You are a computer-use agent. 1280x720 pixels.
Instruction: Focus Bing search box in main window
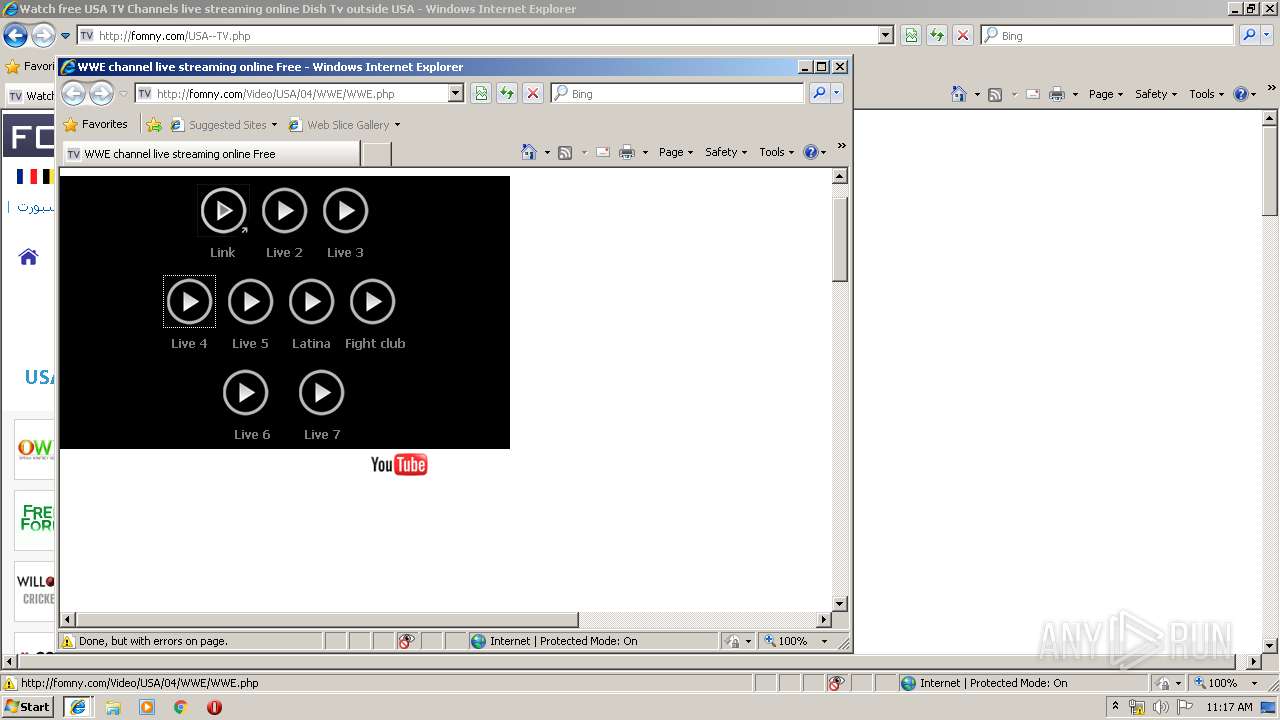click(x=1107, y=35)
